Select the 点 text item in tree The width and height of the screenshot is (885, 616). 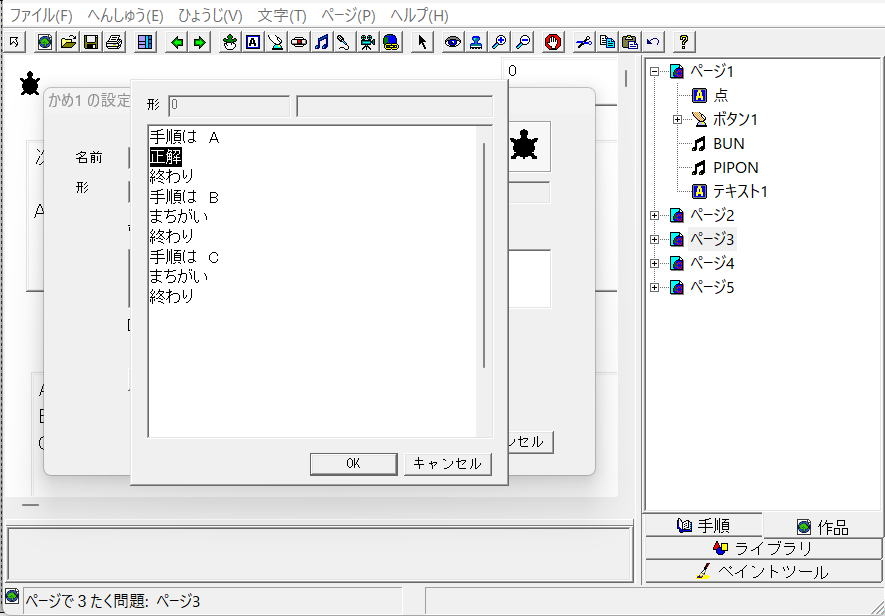pyautogui.click(x=721, y=95)
